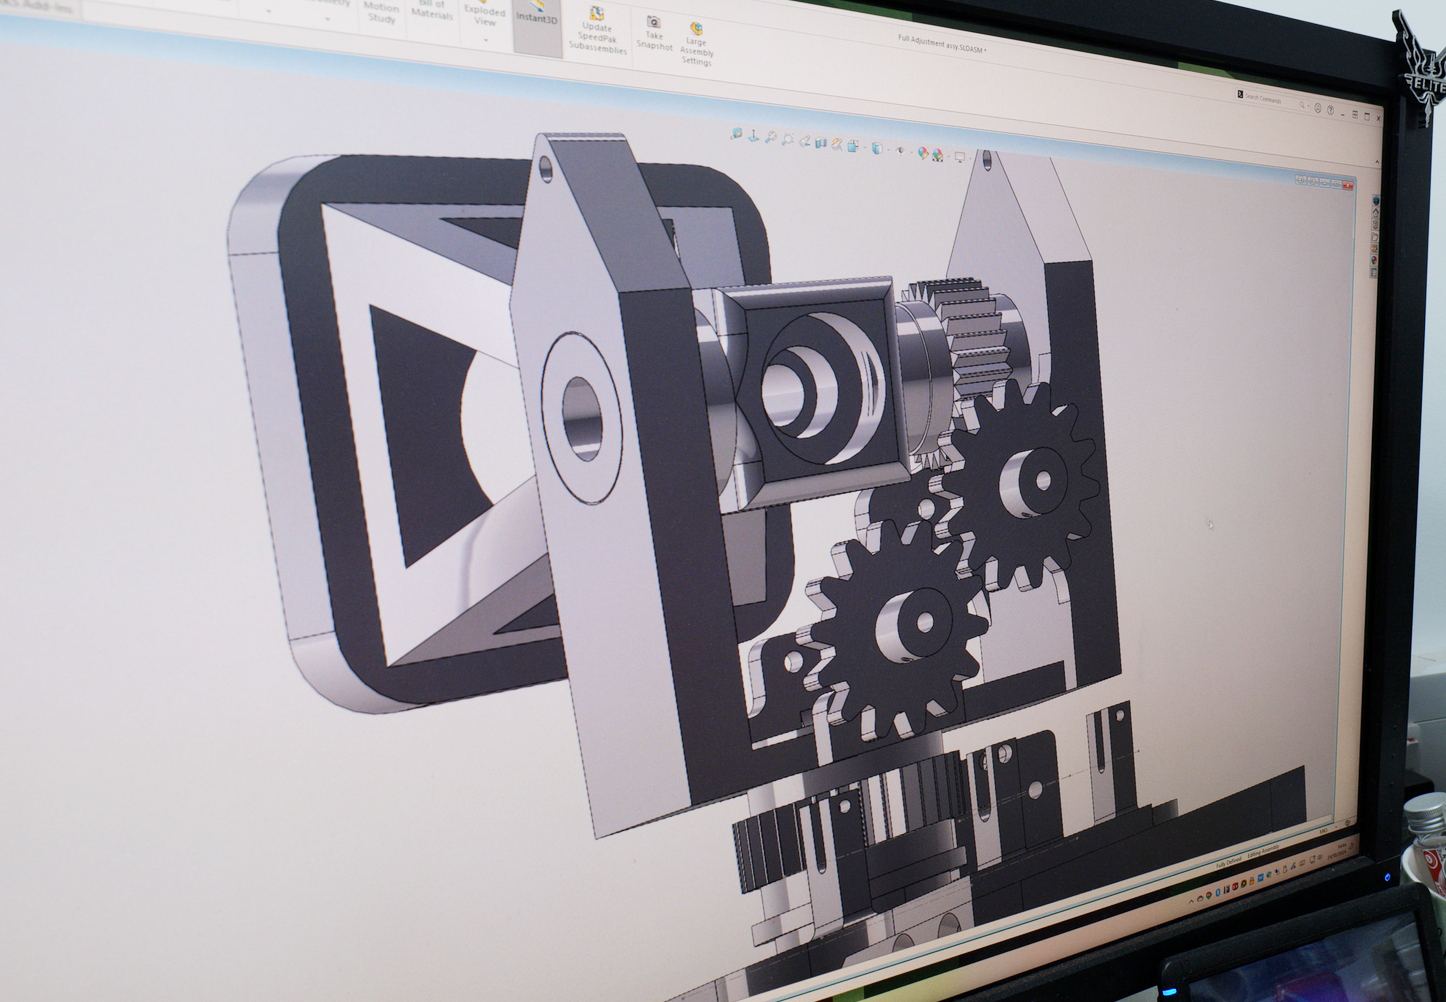1446x1002 pixels.
Task: Open the View Orientation cube icon
Action: (x=853, y=147)
